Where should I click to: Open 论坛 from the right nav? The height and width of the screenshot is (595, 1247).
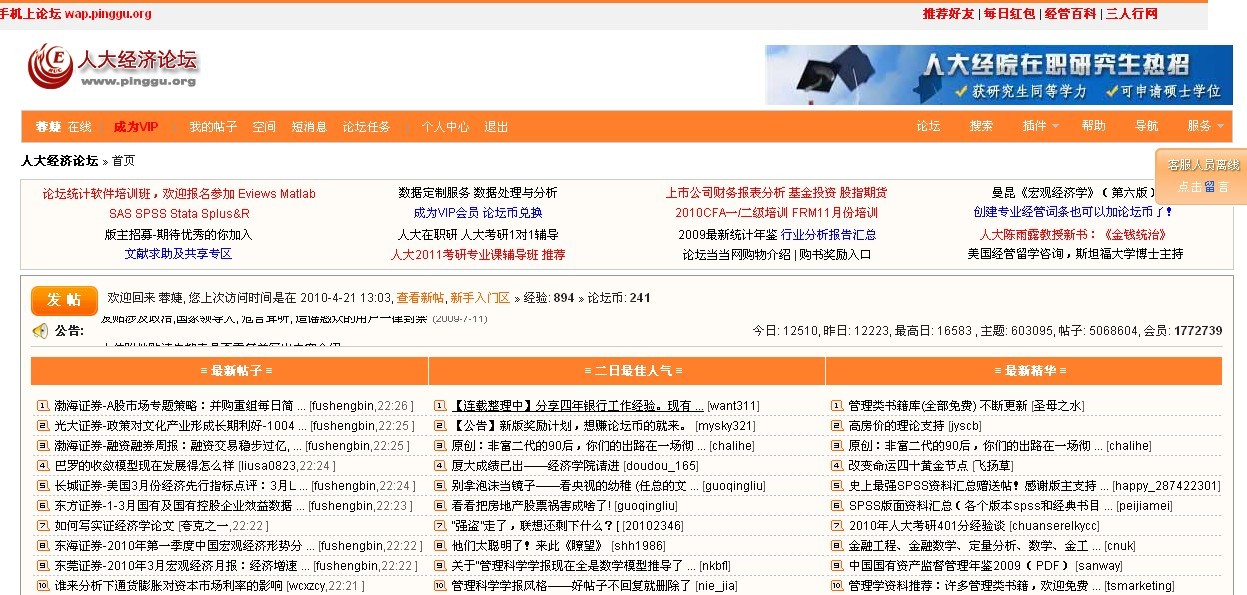click(x=929, y=127)
